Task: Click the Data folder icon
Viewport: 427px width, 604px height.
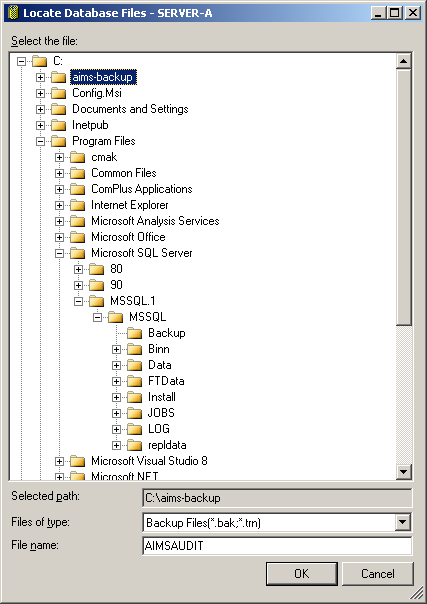Action: click(x=134, y=365)
